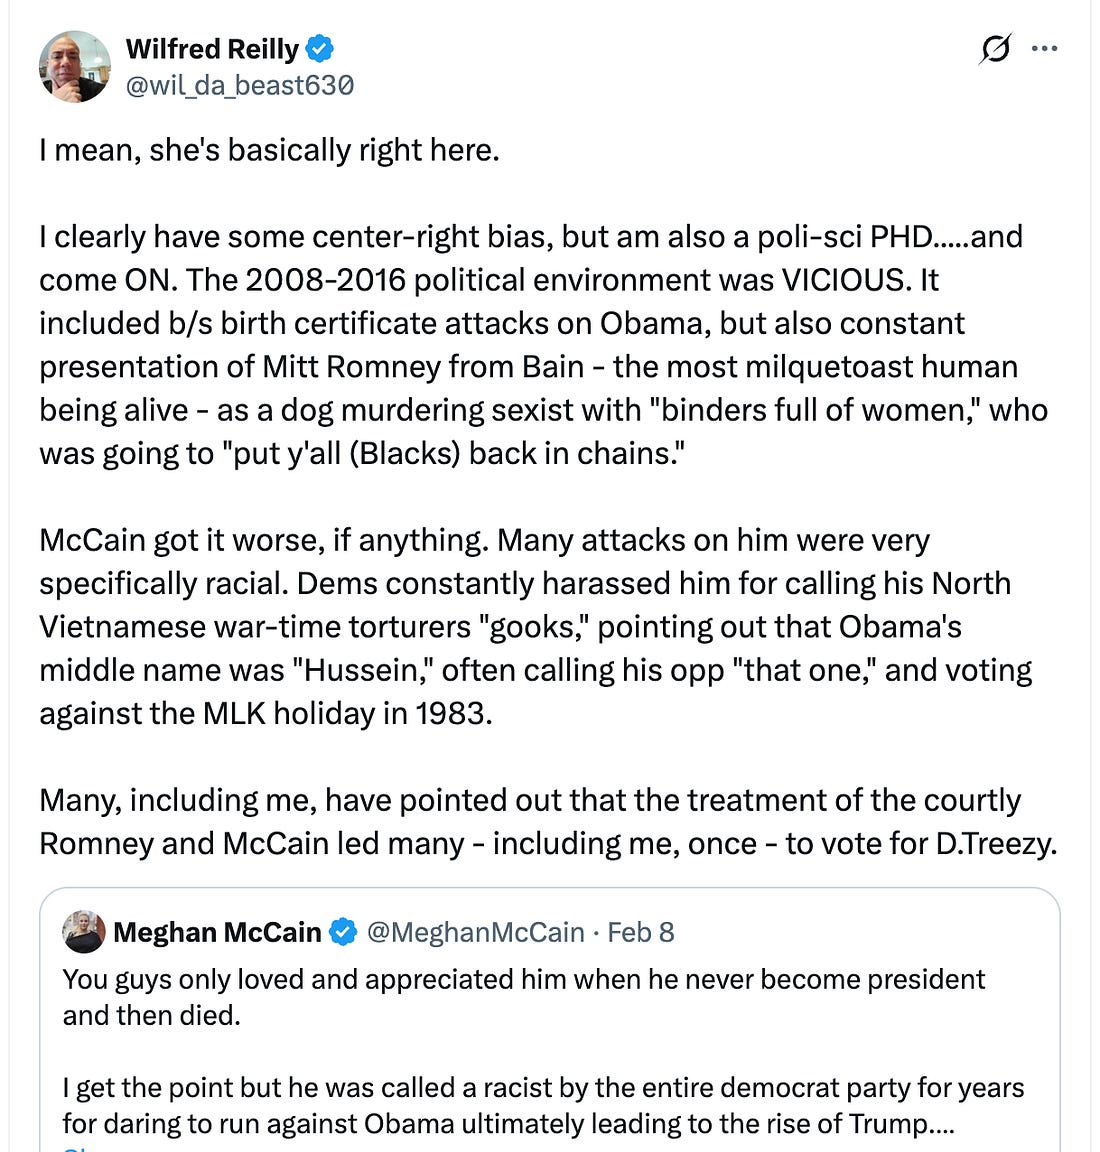Viewport: 1100px width, 1152px height.
Task: Click Wilfred Reilly's profile picture
Action: click(75, 66)
